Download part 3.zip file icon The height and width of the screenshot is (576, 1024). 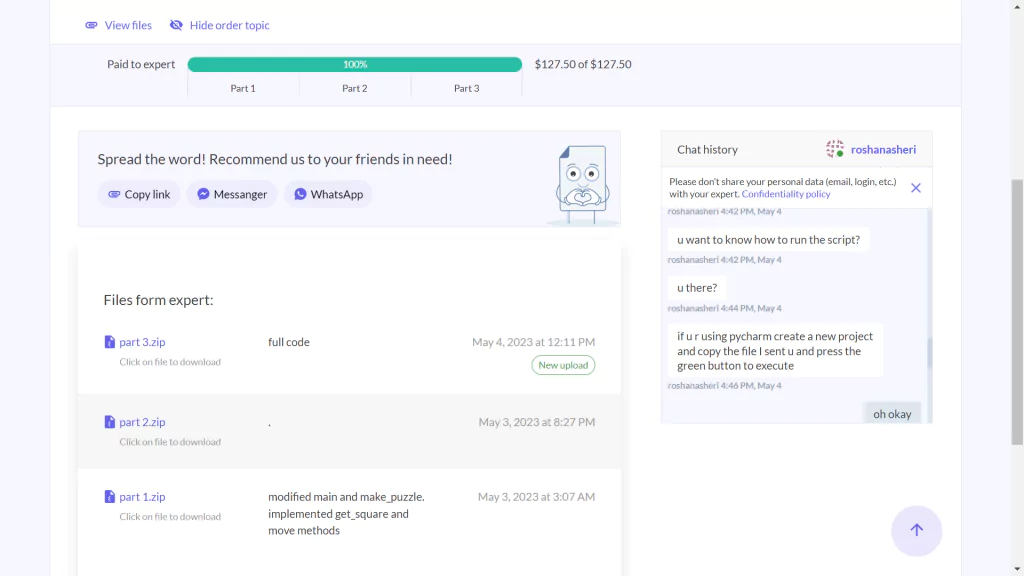coord(110,342)
